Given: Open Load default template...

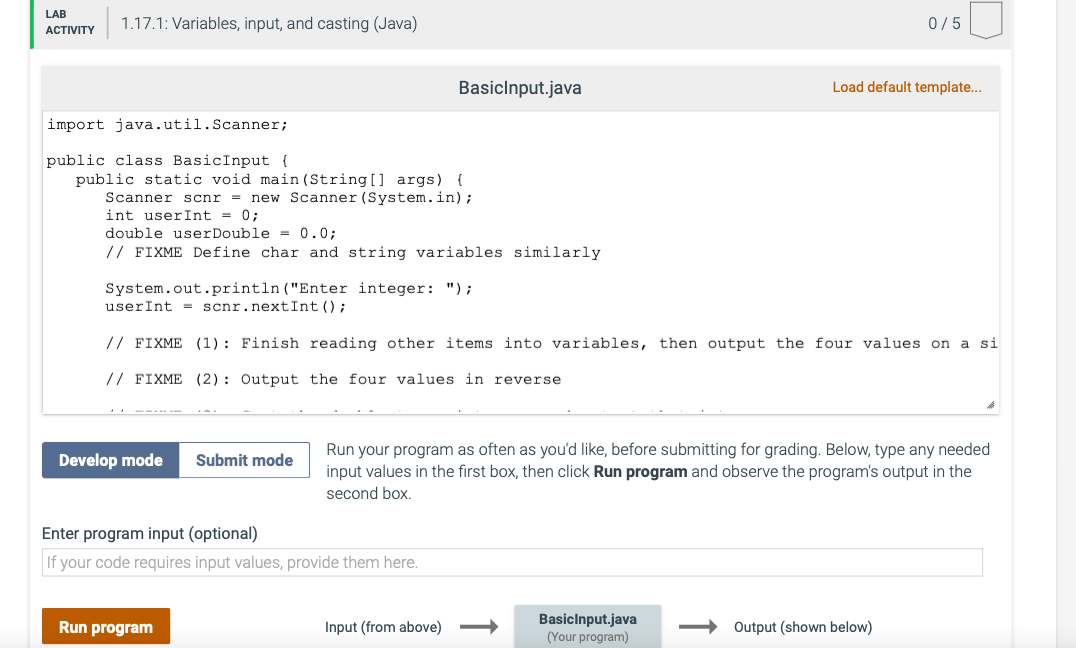Looking at the screenshot, I should (x=907, y=87).
